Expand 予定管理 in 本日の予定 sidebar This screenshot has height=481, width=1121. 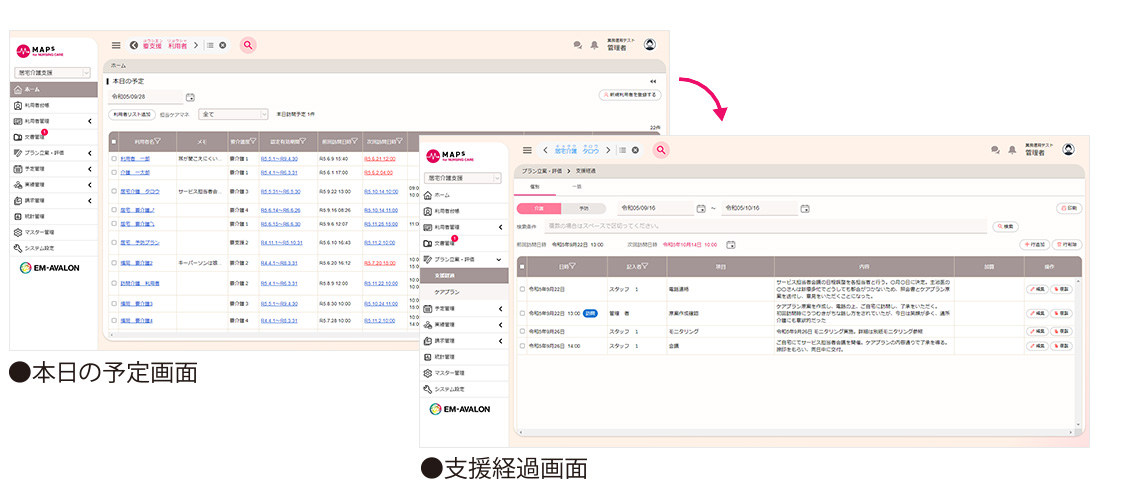[x=90, y=169]
